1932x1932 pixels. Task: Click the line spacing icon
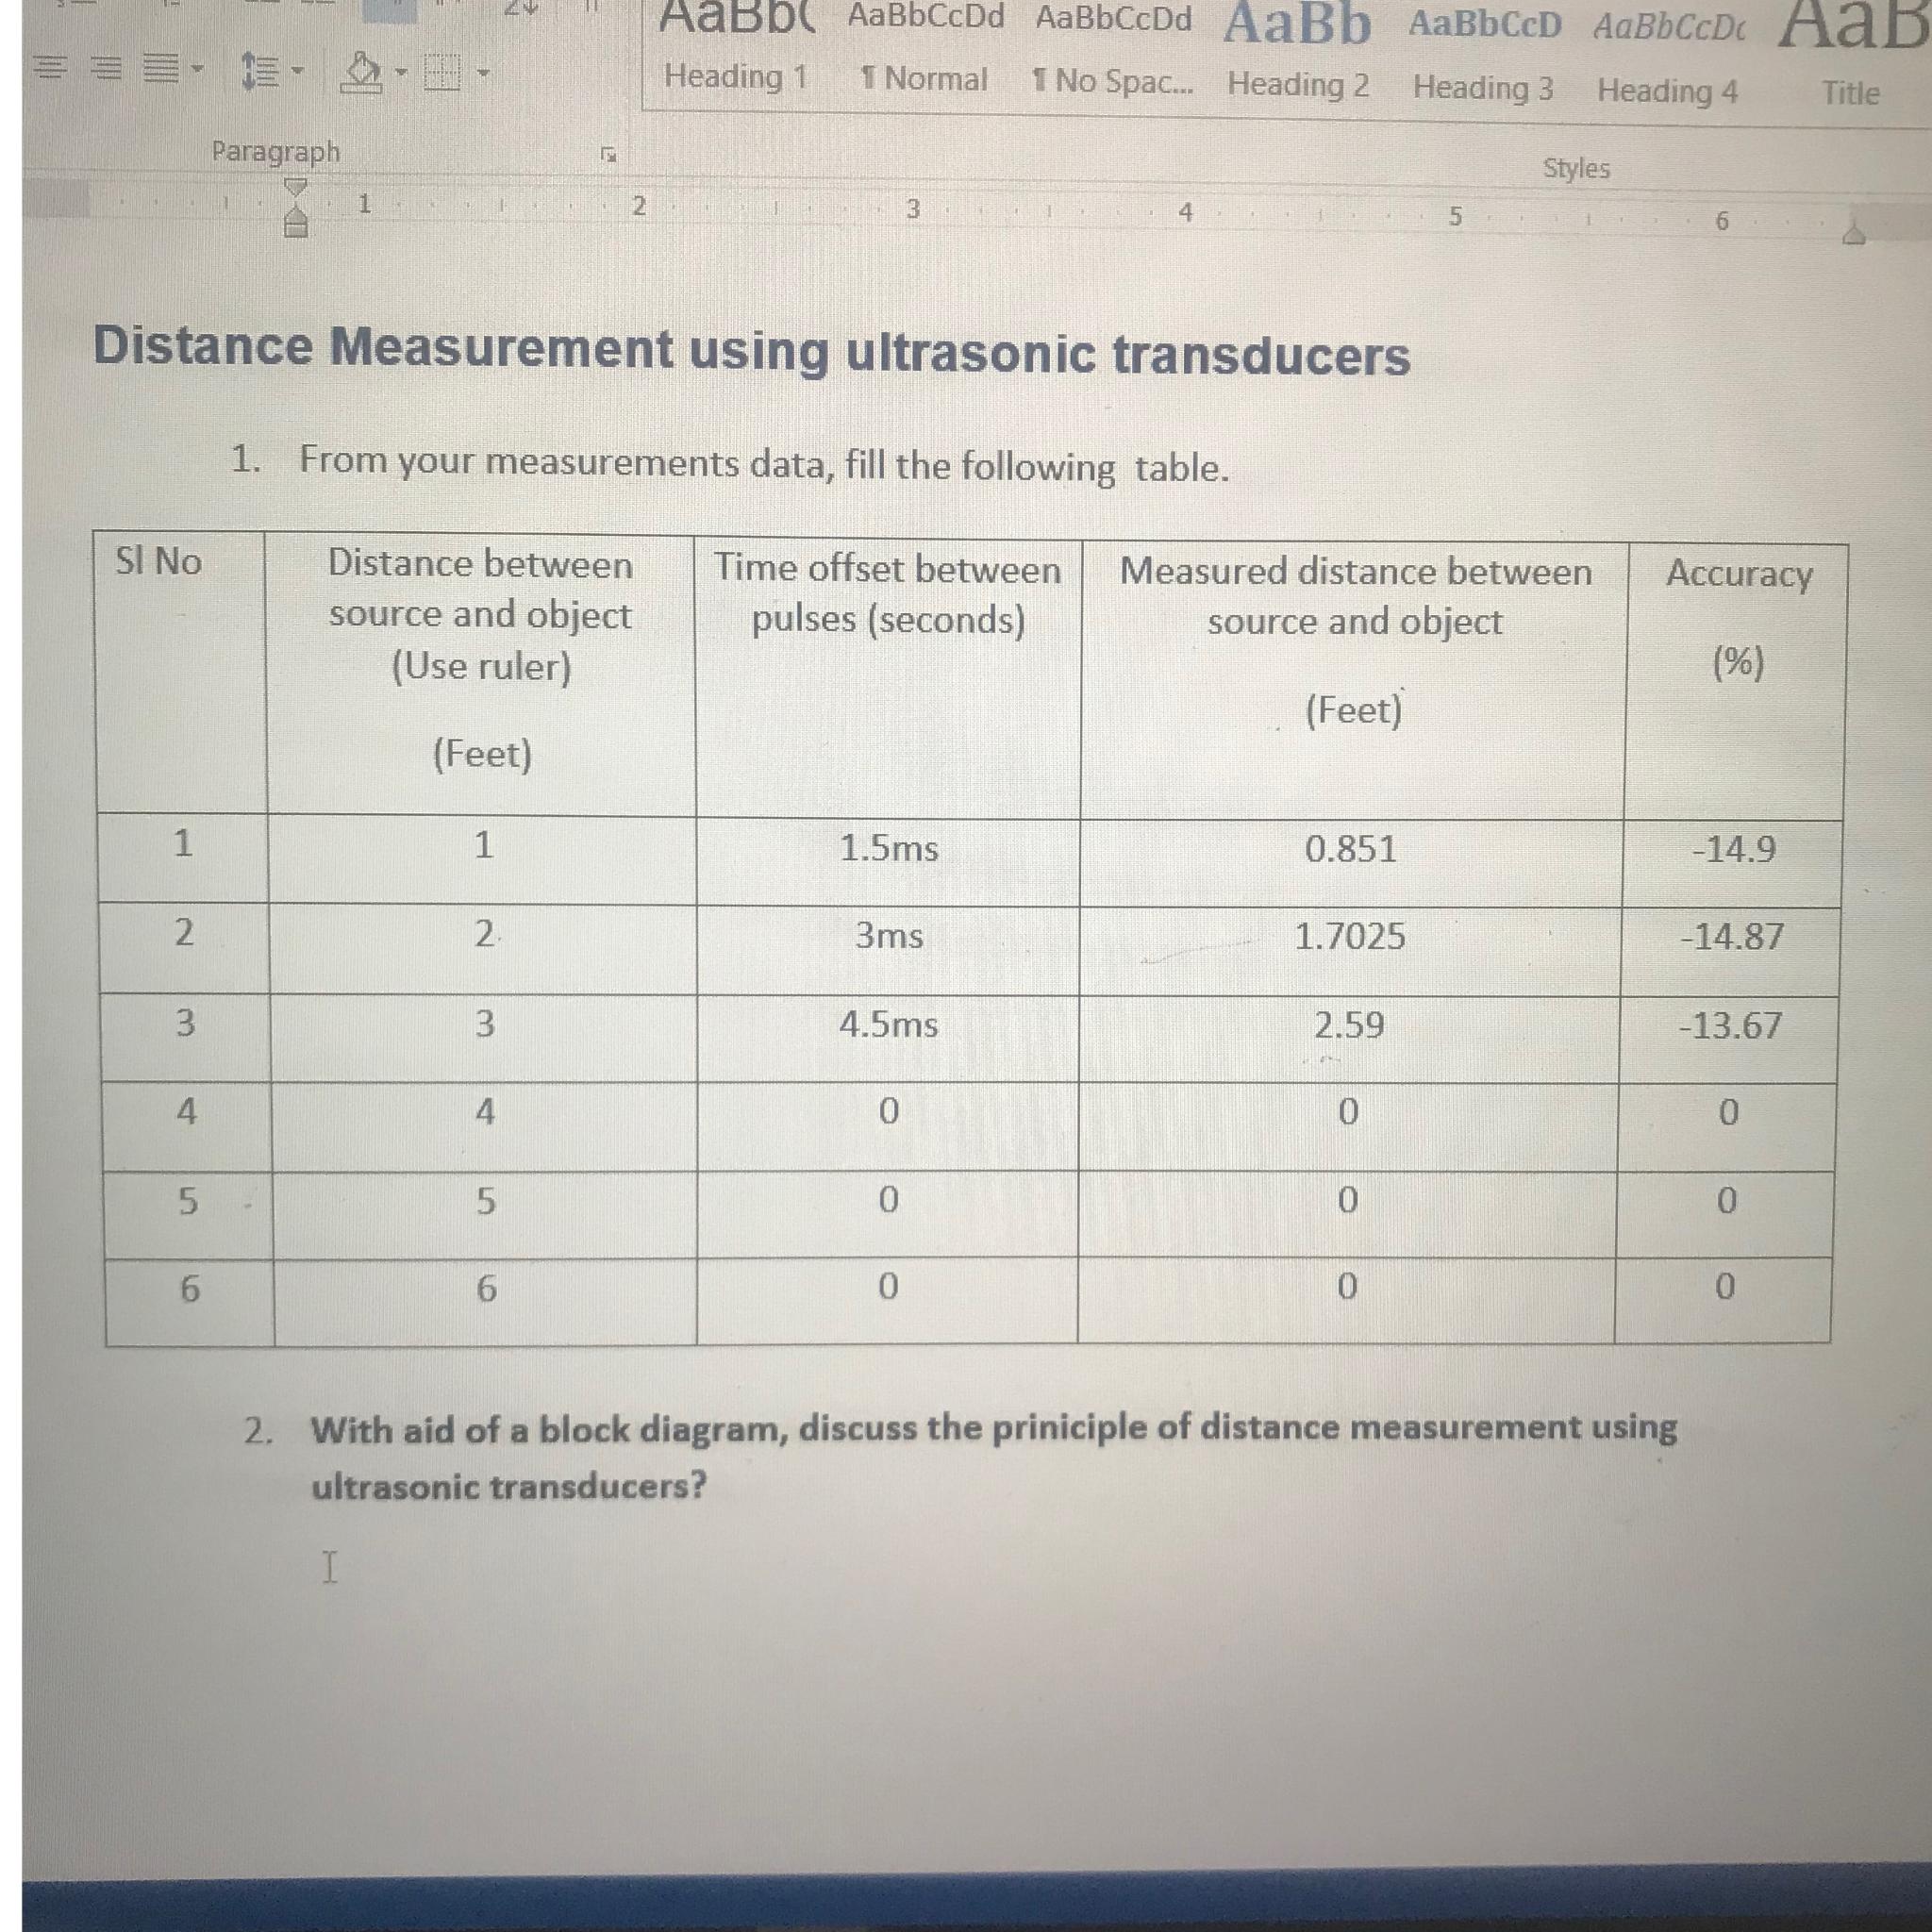[x=260, y=70]
